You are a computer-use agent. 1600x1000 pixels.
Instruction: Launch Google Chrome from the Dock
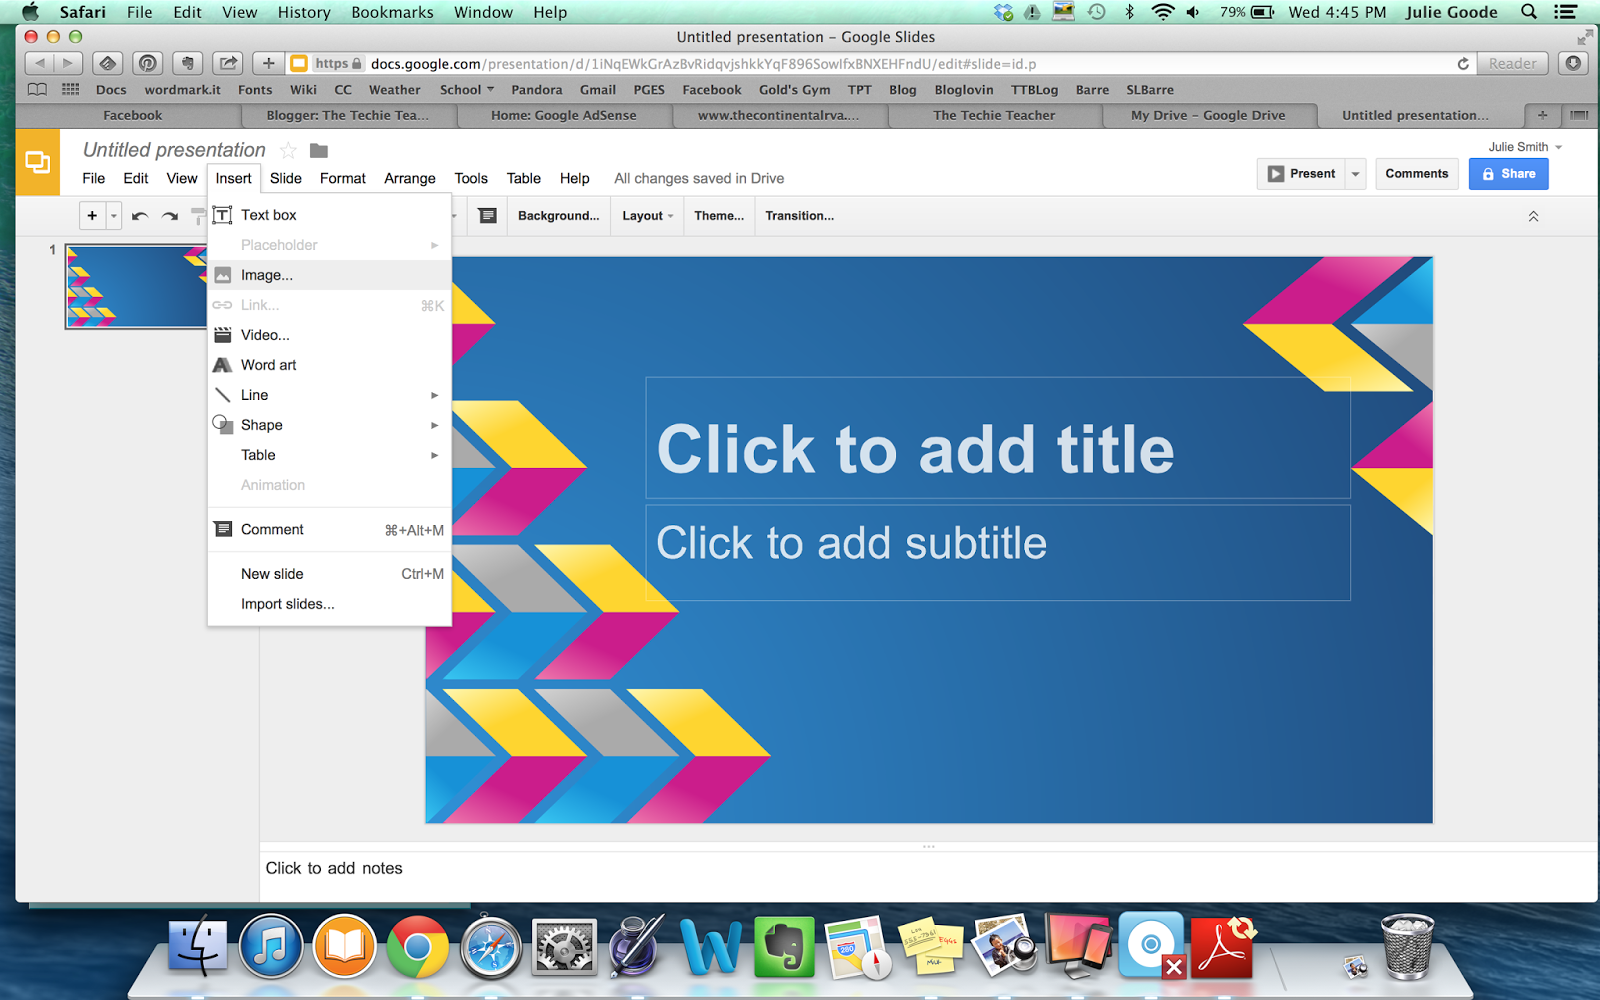(418, 946)
